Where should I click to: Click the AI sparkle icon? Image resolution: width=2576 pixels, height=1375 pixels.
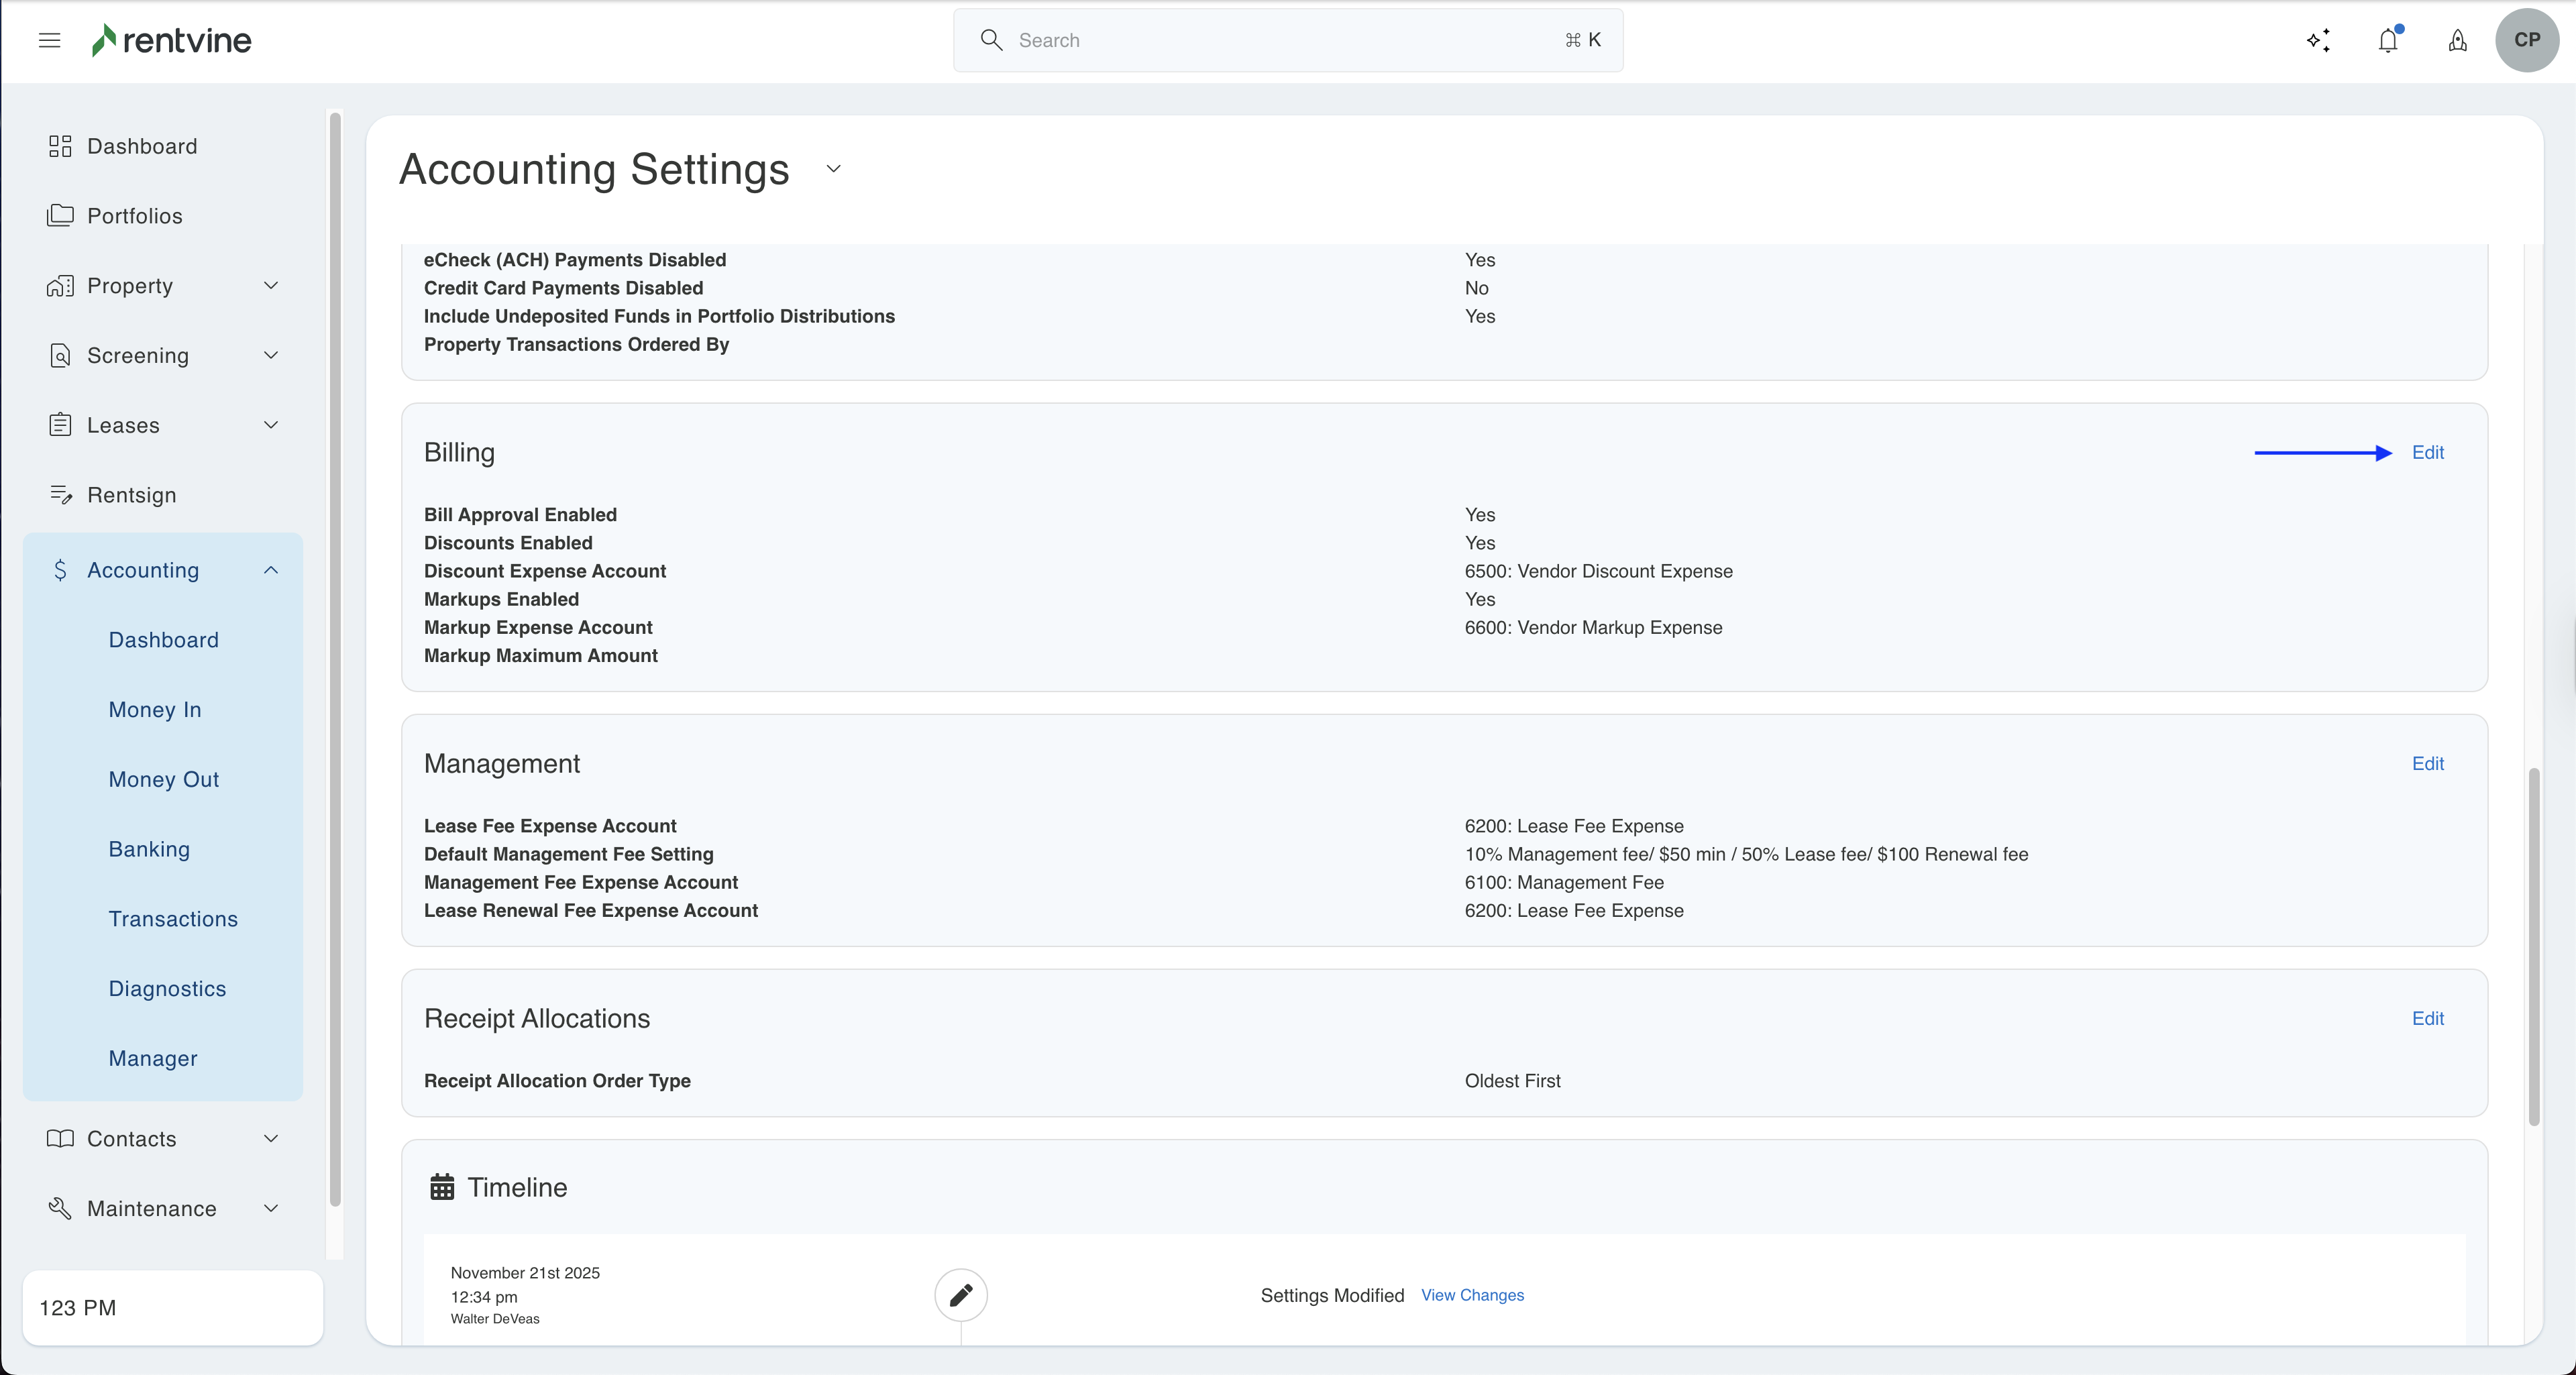(2318, 40)
